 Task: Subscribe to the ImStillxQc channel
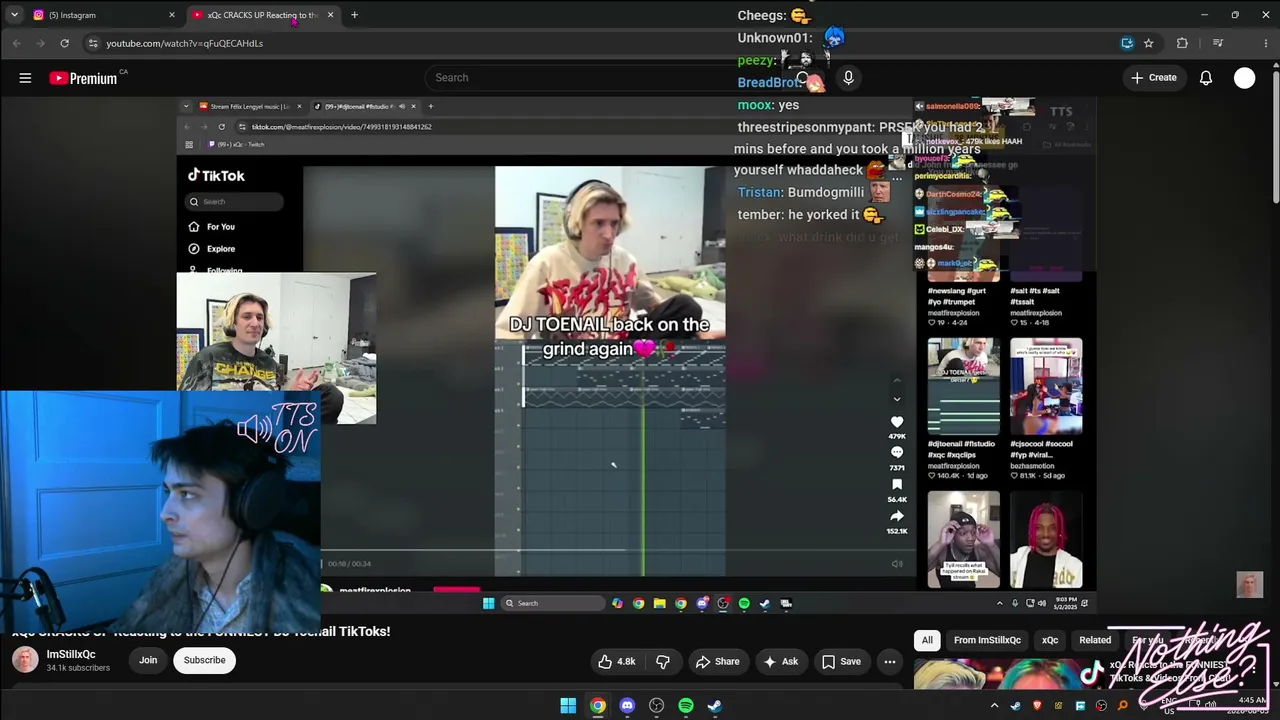(x=204, y=660)
